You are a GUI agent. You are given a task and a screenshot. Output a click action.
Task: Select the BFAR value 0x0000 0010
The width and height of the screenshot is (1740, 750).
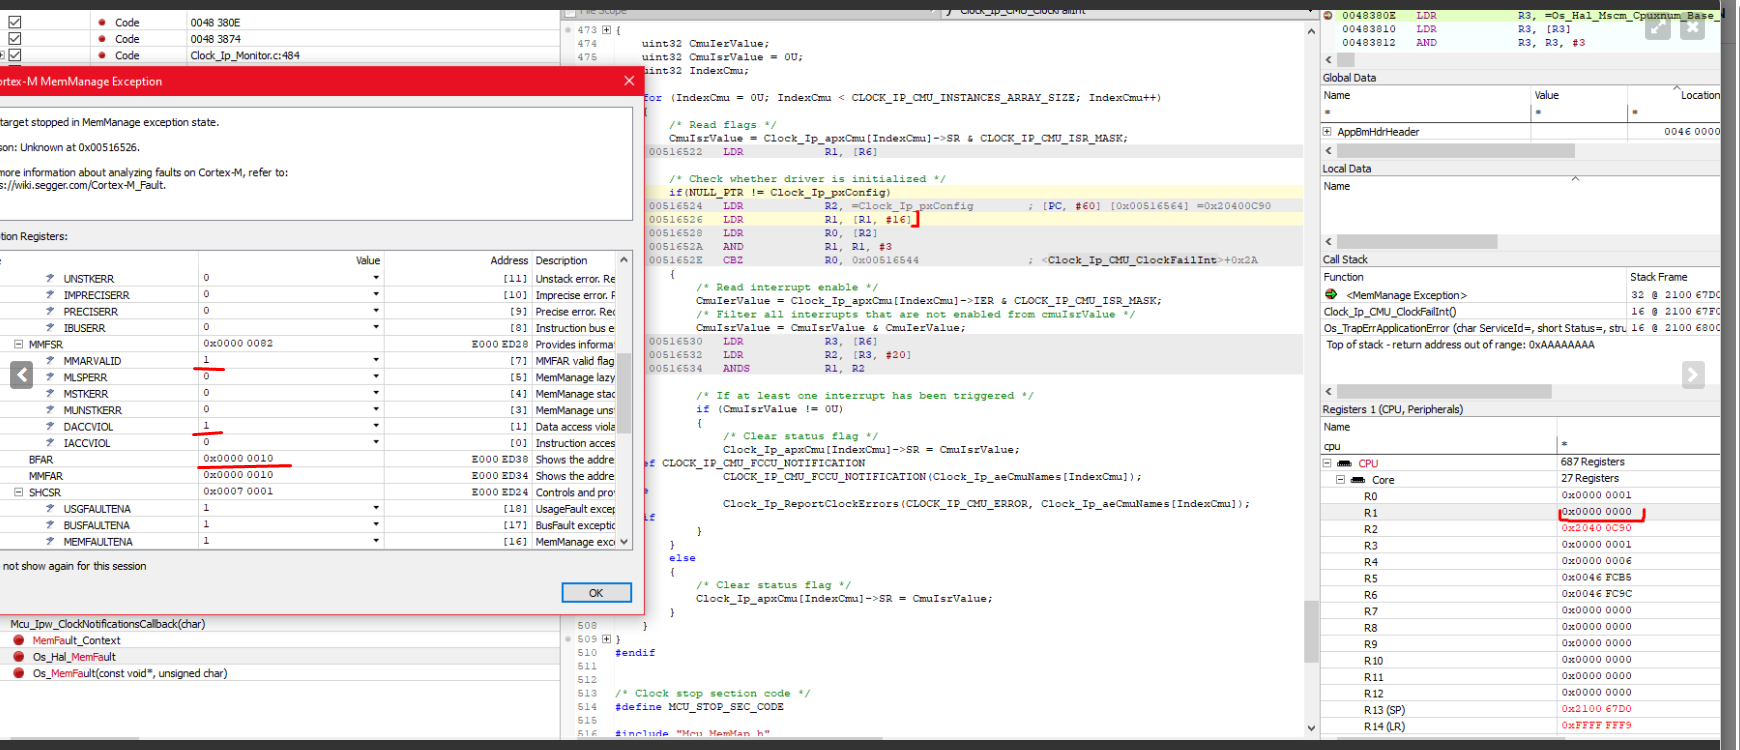point(238,459)
